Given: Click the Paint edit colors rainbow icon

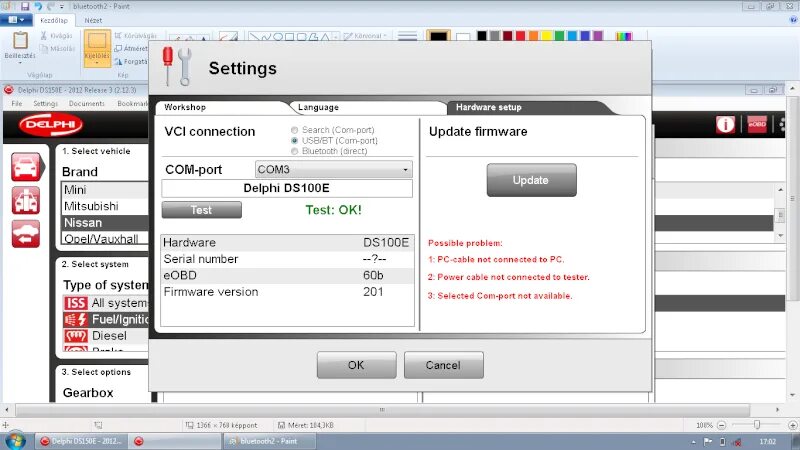Looking at the screenshot, I should click(x=623, y=36).
